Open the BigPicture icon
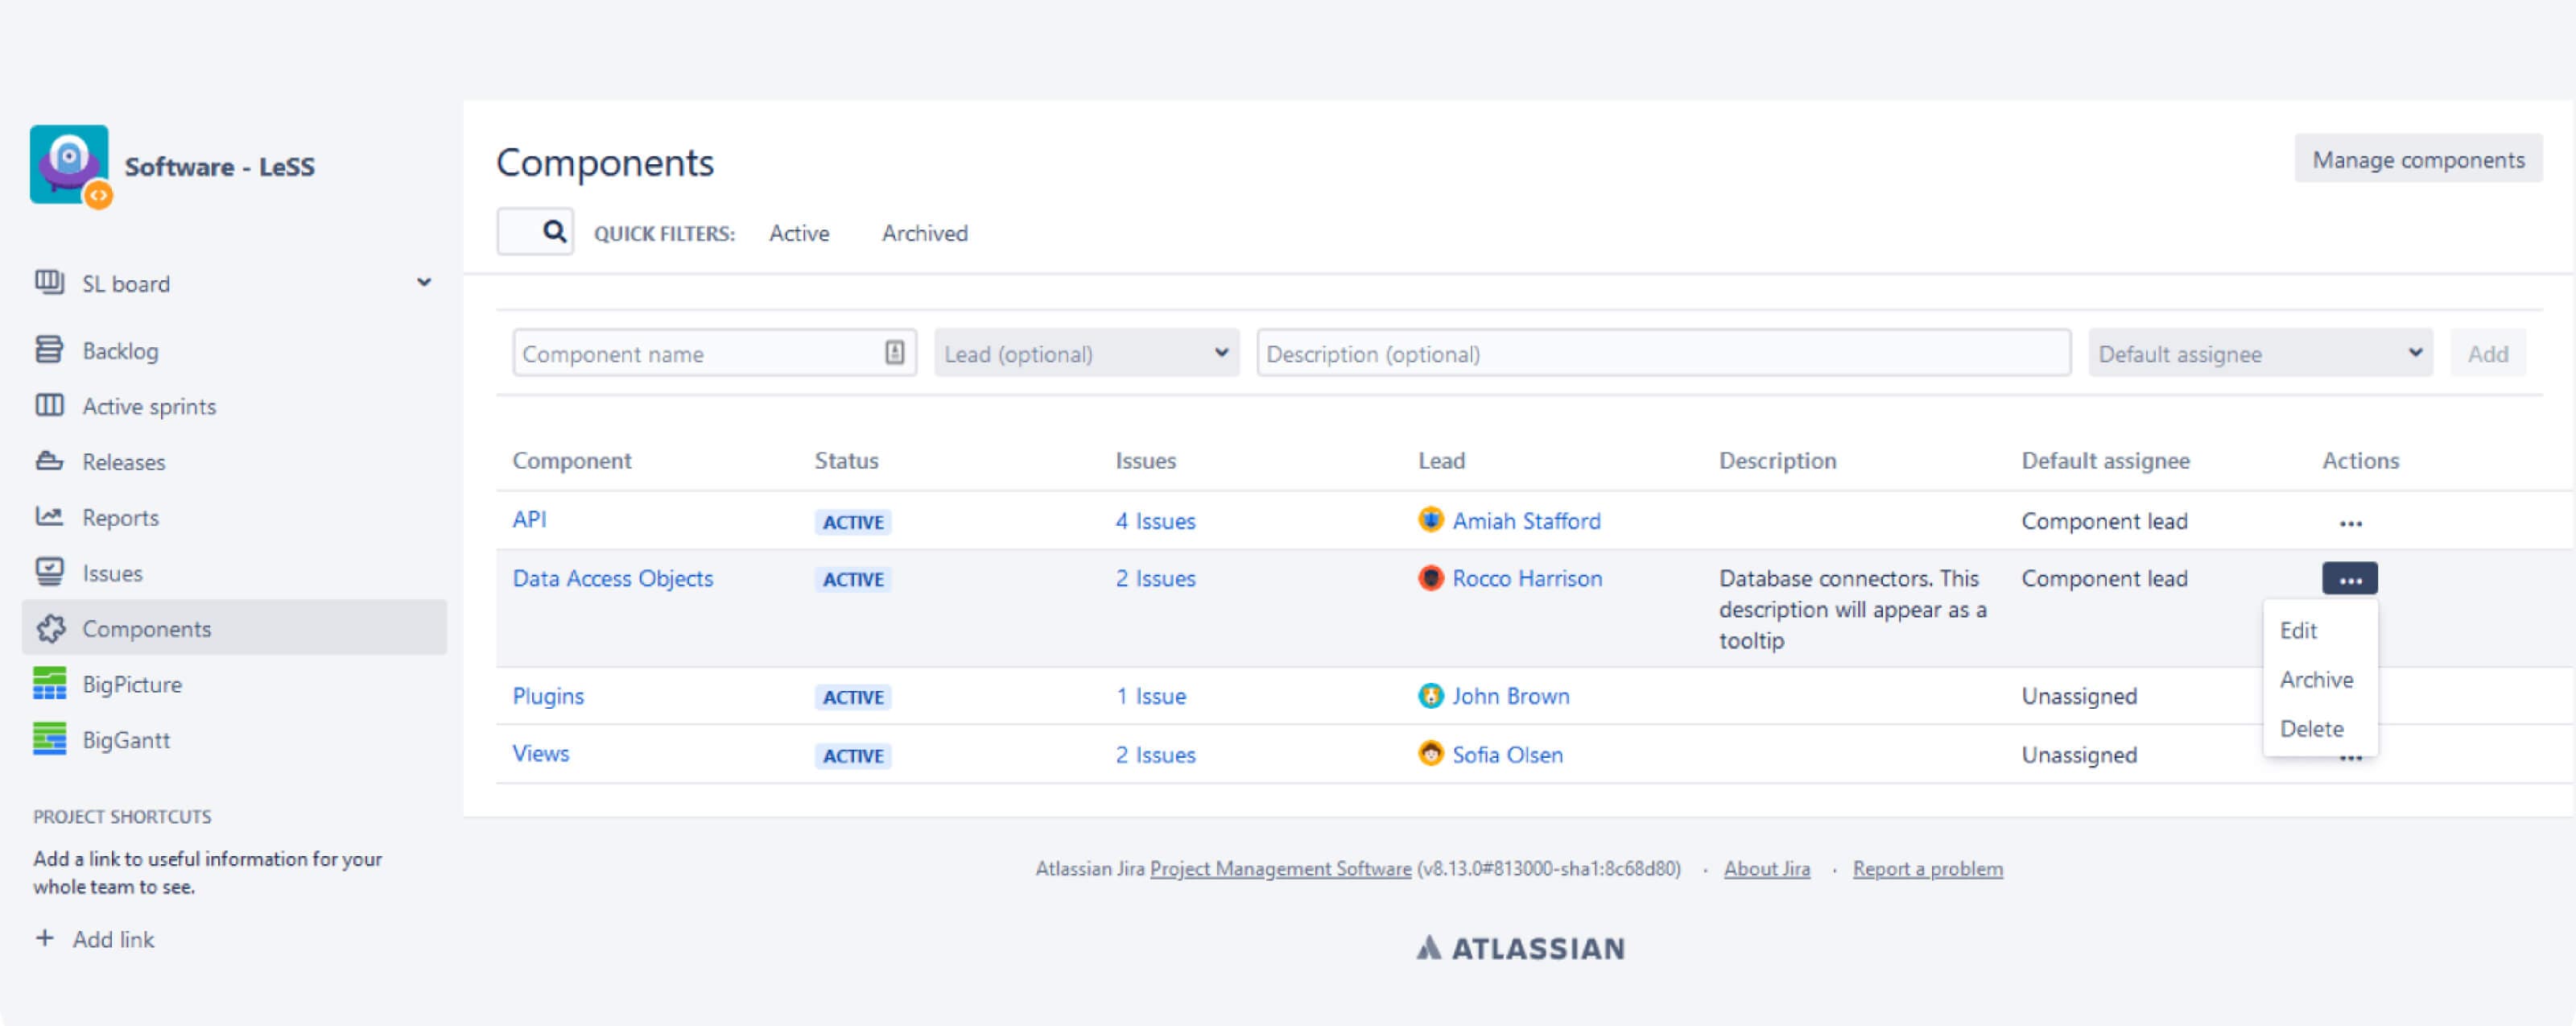Image resolution: width=2576 pixels, height=1026 pixels. tap(49, 684)
